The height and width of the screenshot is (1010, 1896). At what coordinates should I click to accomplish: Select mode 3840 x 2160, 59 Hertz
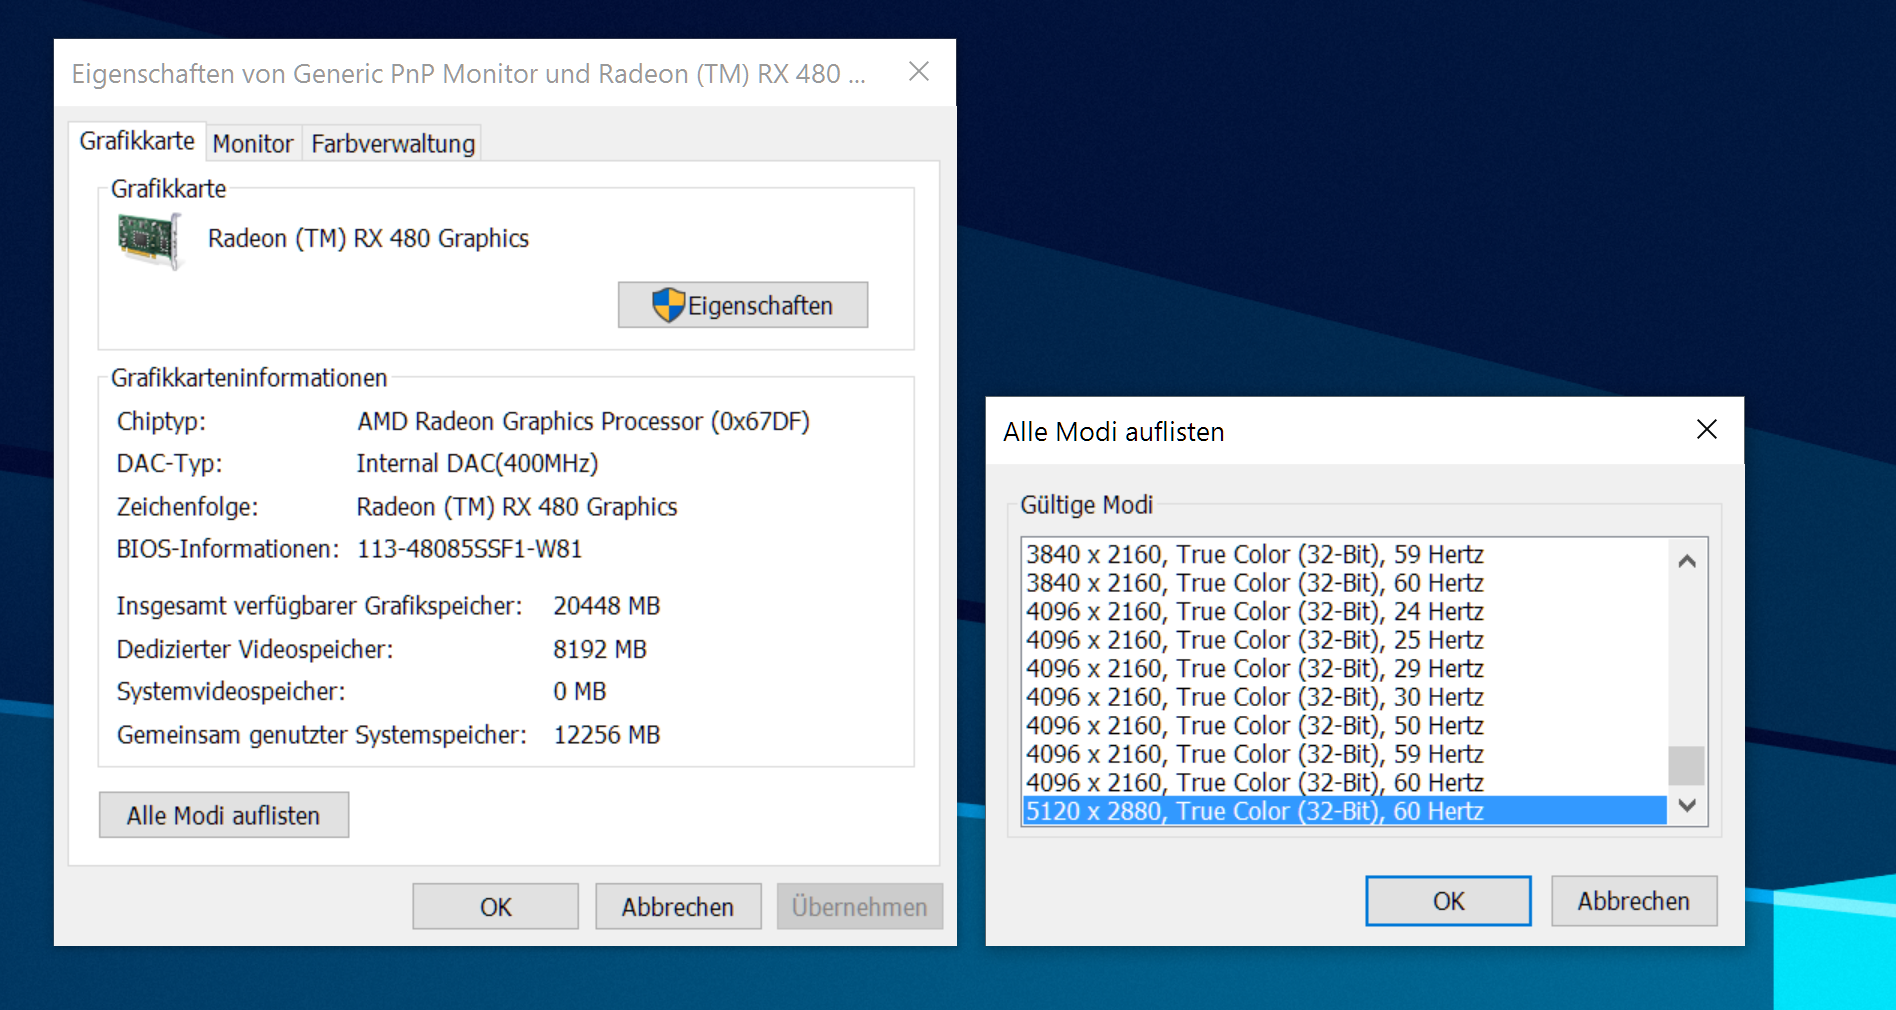click(x=1344, y=554)
